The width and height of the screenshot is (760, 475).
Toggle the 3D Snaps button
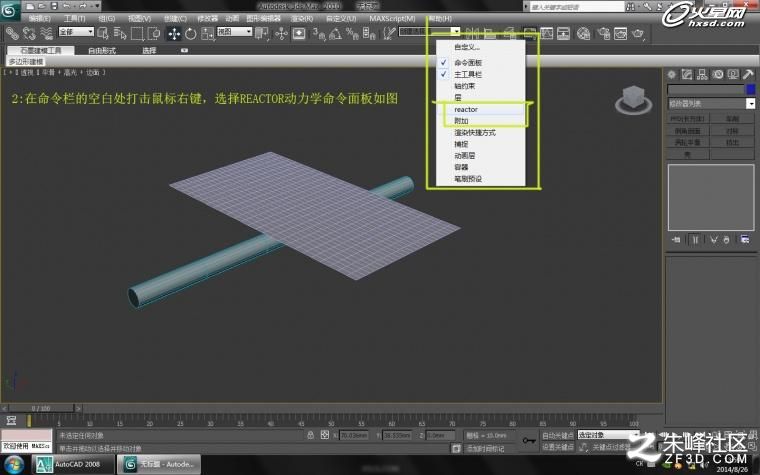(x=318, y=33)
